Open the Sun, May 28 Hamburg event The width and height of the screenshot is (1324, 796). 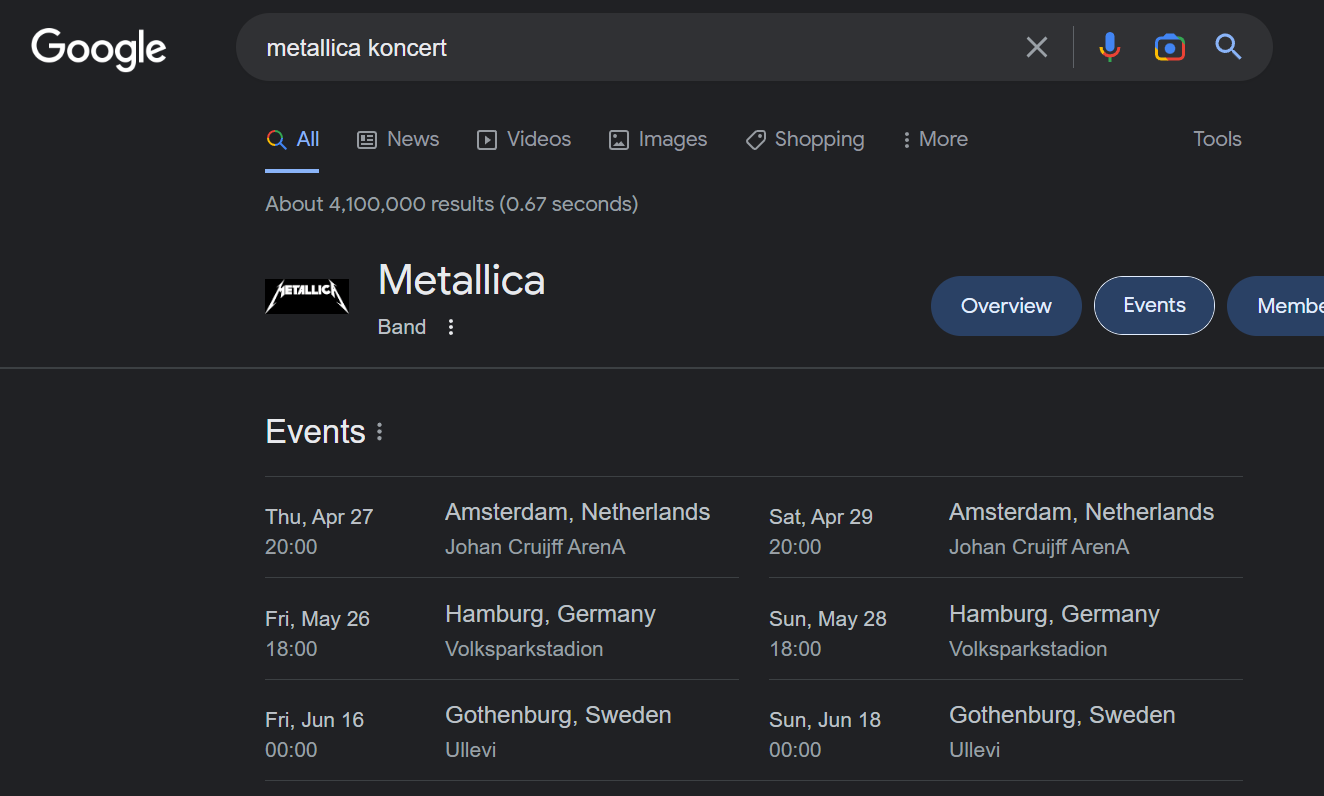[1006, 630]
